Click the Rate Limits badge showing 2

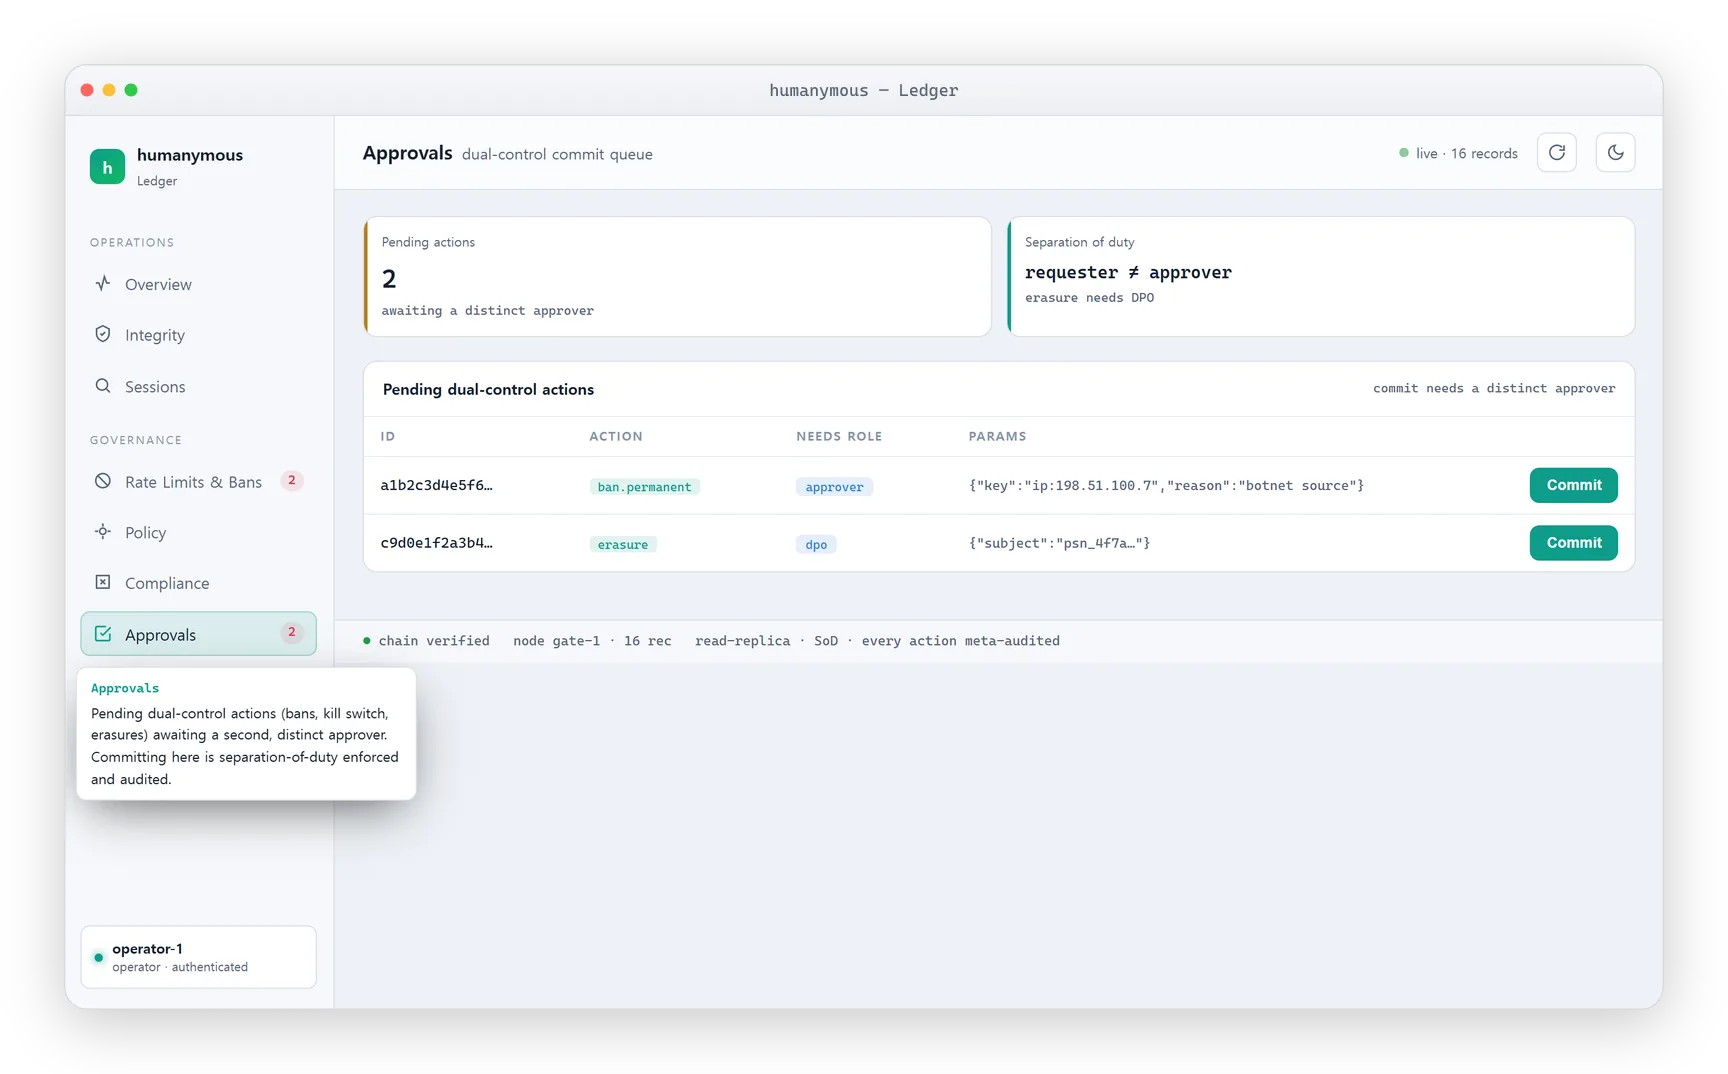pos(292,481)
